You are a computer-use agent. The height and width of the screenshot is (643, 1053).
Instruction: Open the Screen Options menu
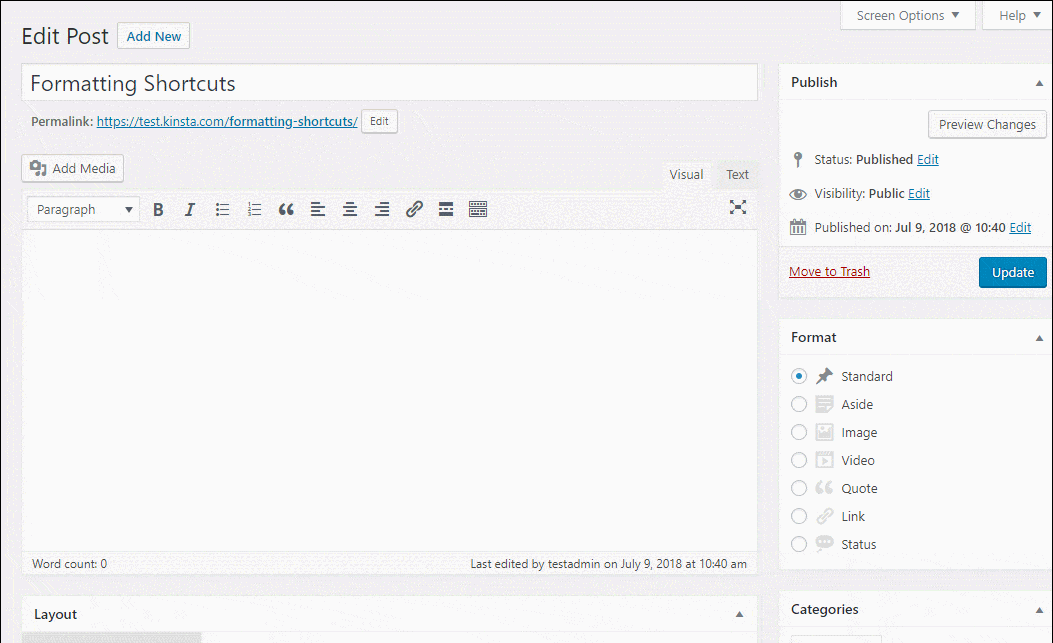coord(907,15)
